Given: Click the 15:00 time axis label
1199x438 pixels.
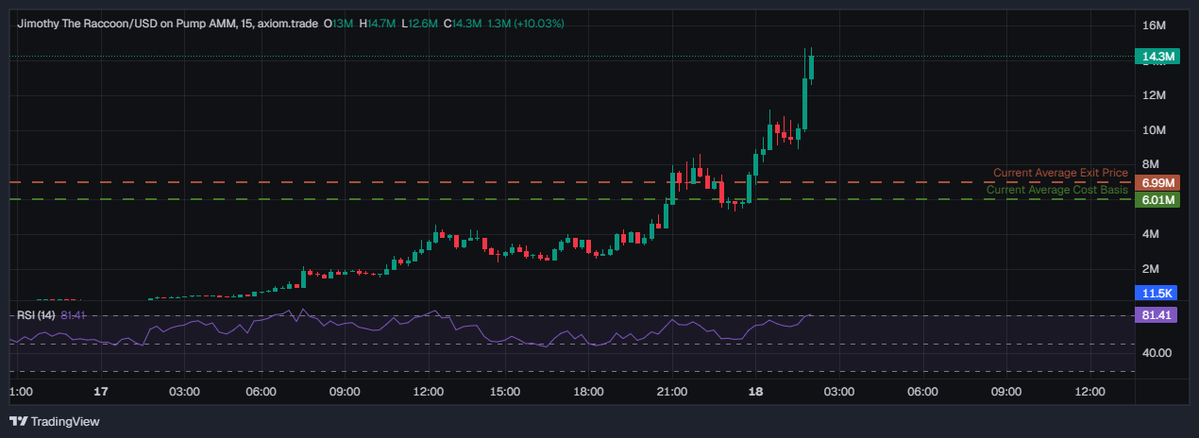Looking at the screenshot, I should pos(505,391).
